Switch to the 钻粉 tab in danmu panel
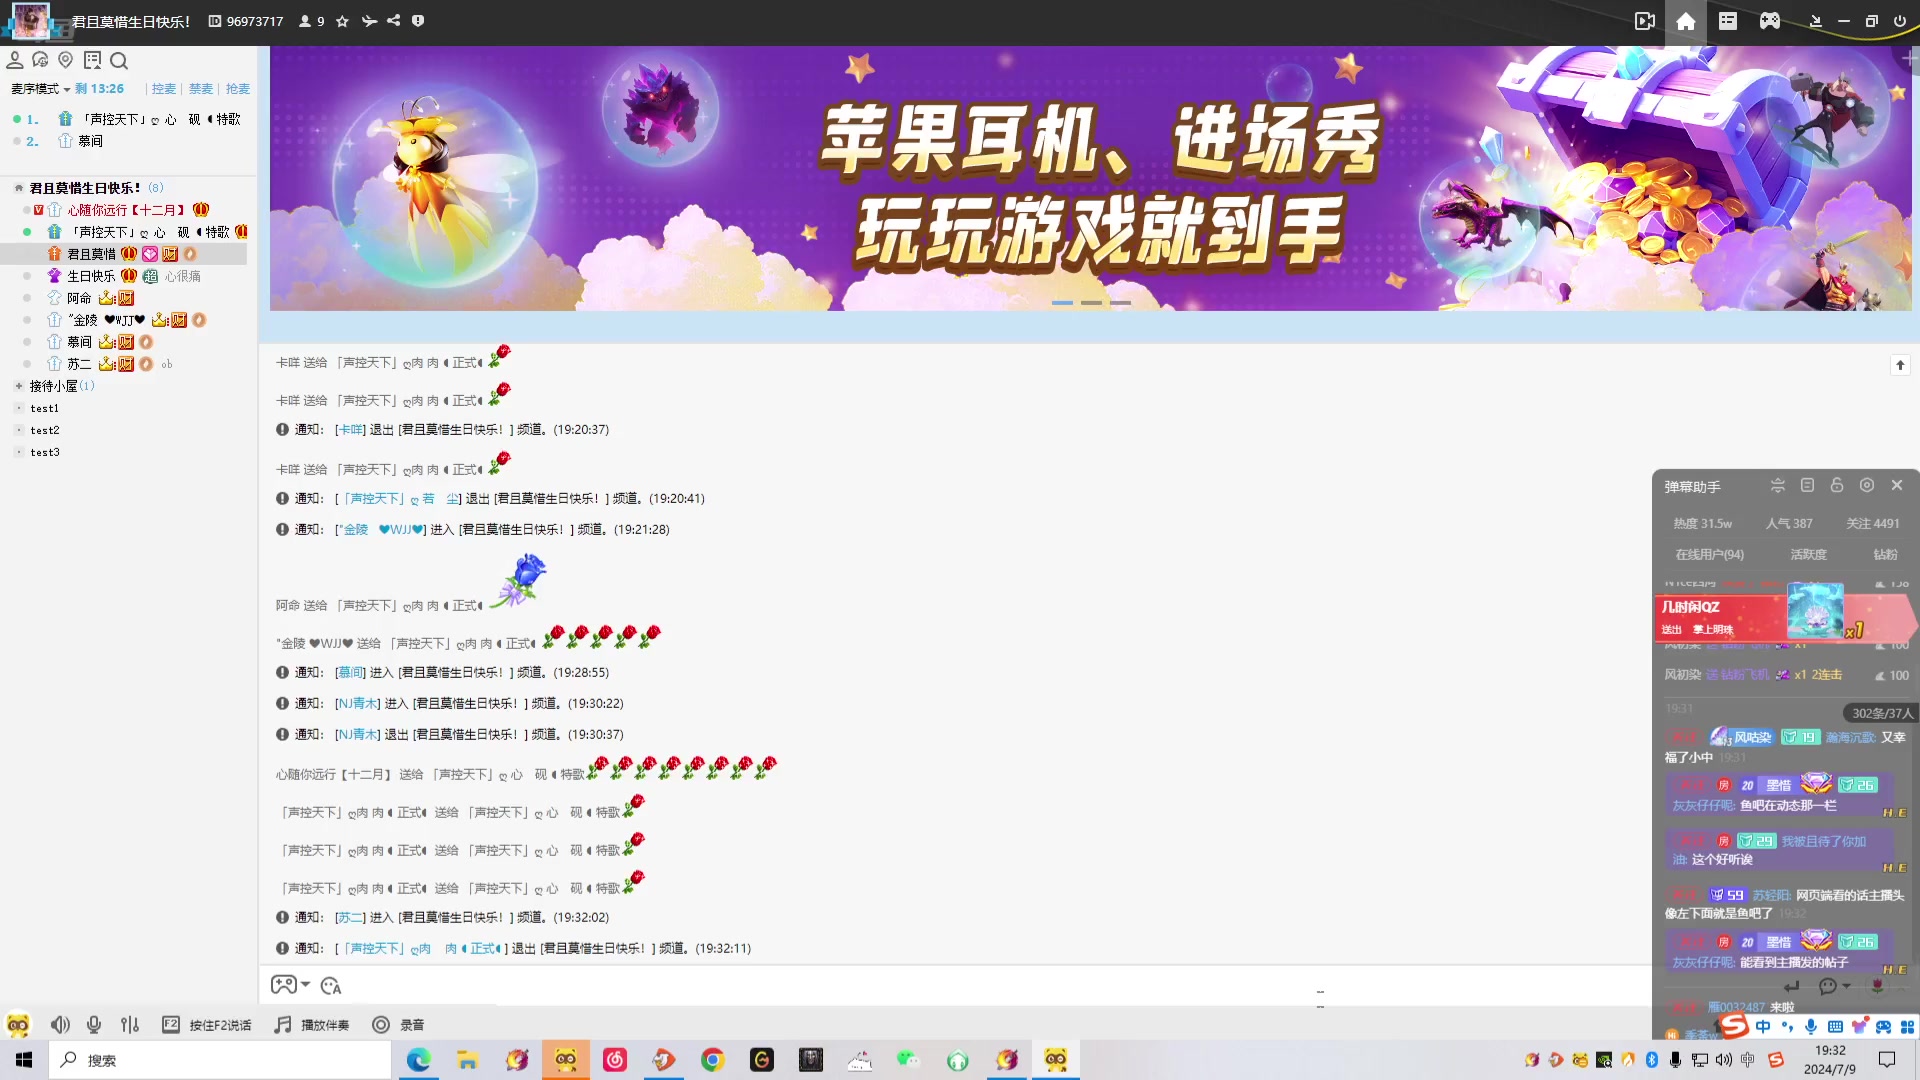This screenshot has height=1080, width=1920. 1885,554
